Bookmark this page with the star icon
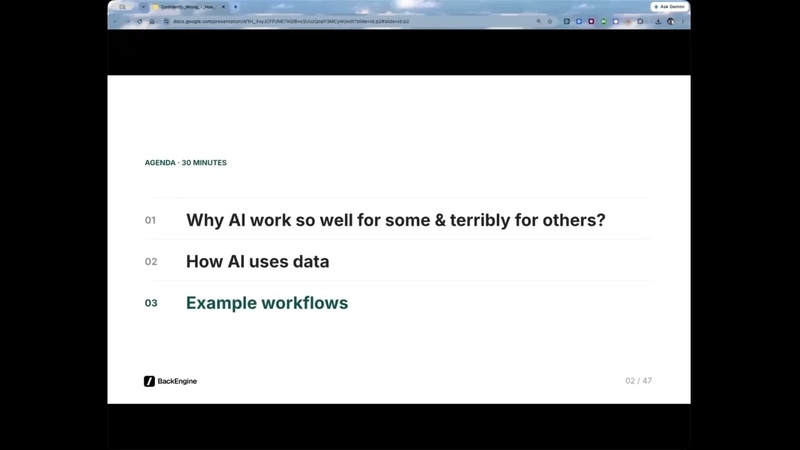This screenshot has width=800, height=450. [550, 21]
